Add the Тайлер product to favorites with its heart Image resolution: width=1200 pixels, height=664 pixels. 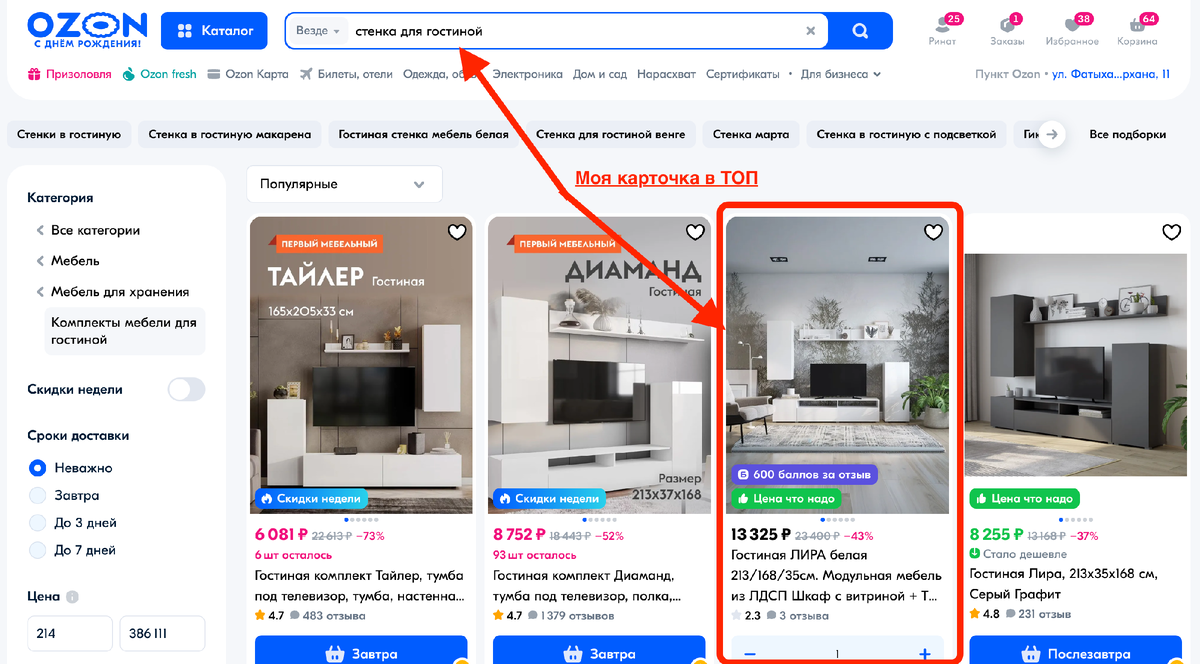[x=456, y=232]
